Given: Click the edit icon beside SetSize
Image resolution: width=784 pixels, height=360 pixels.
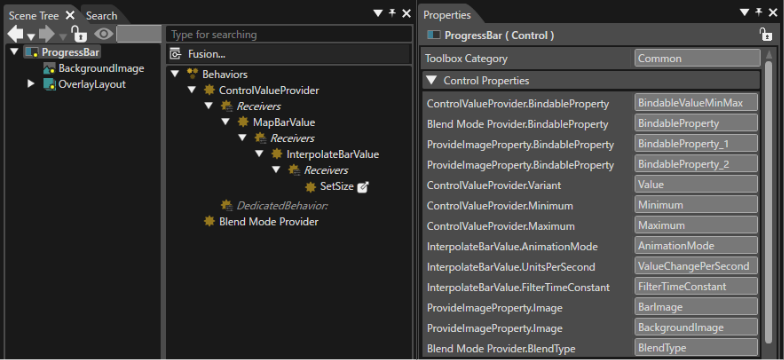Looking at the screenshot, I should coord(364,187).
